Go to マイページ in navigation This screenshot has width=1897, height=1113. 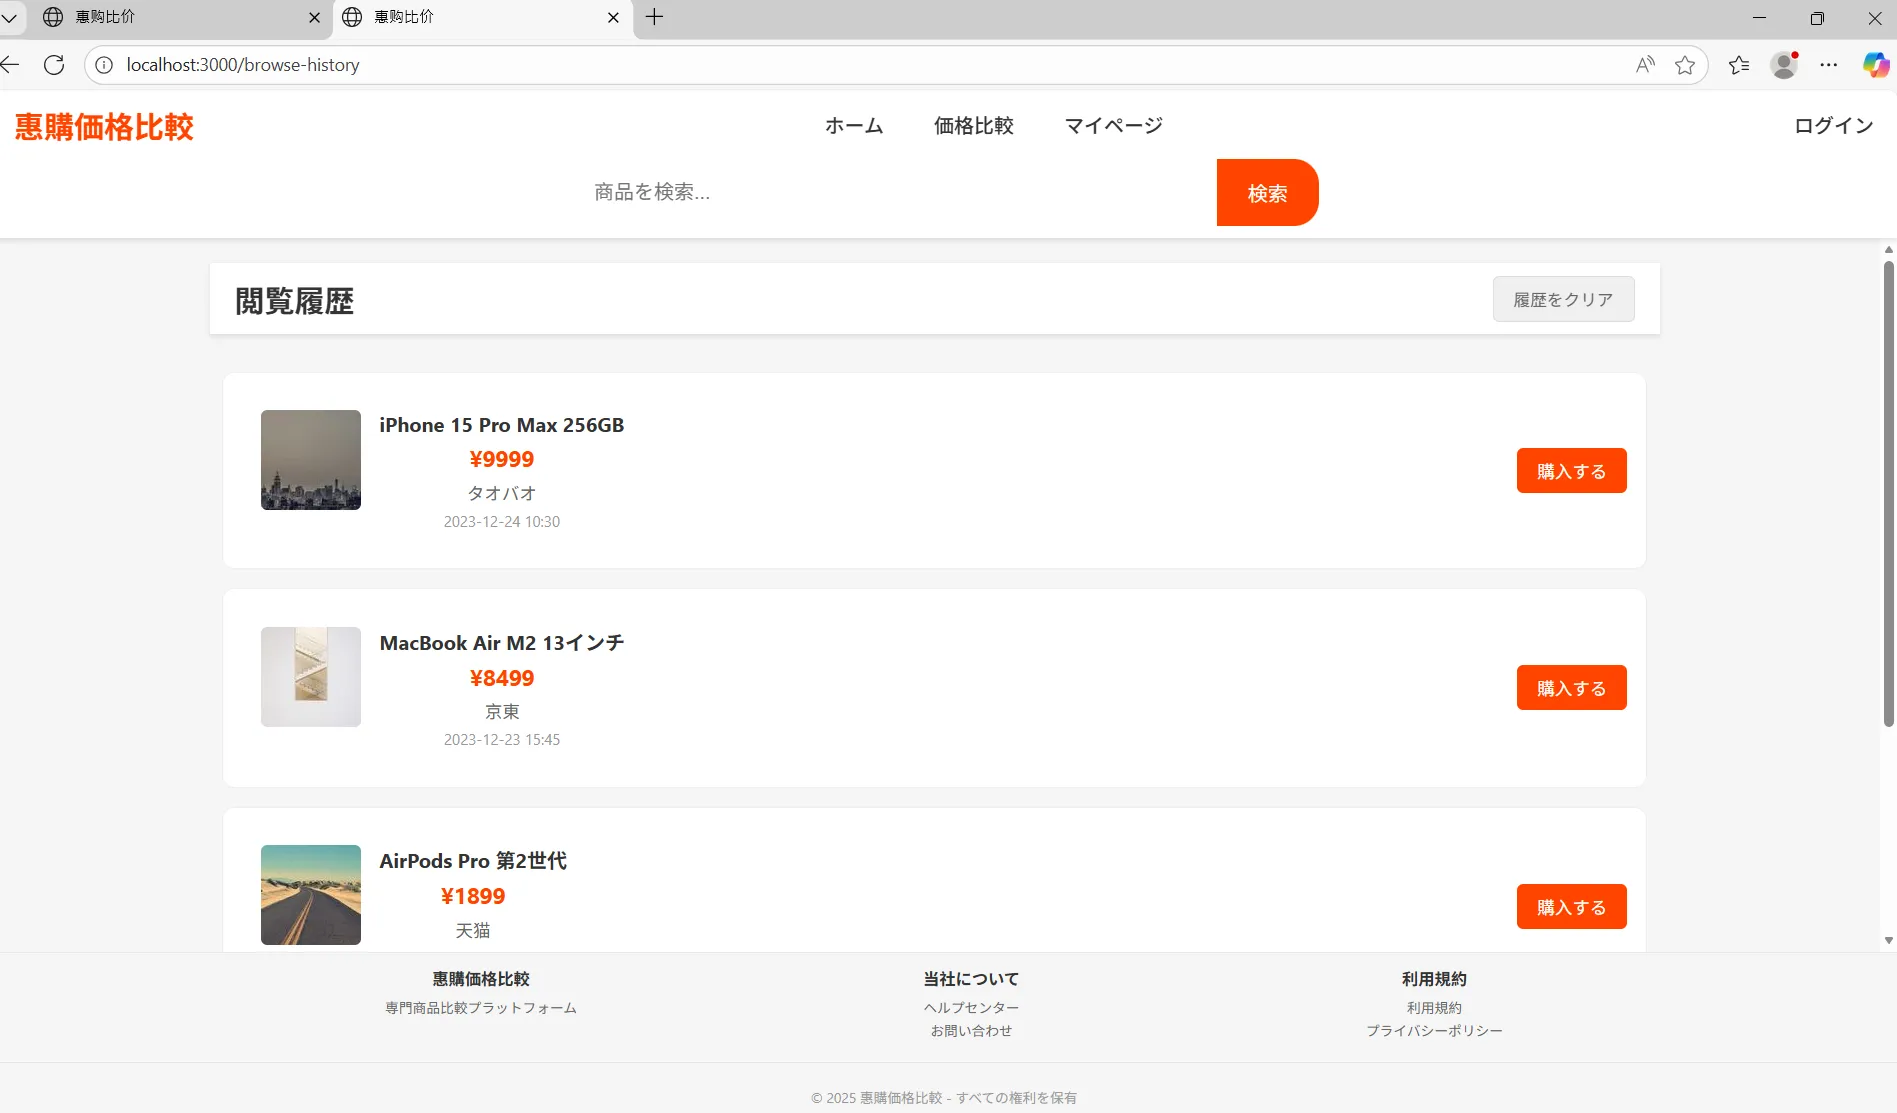tap(1113, 126)
